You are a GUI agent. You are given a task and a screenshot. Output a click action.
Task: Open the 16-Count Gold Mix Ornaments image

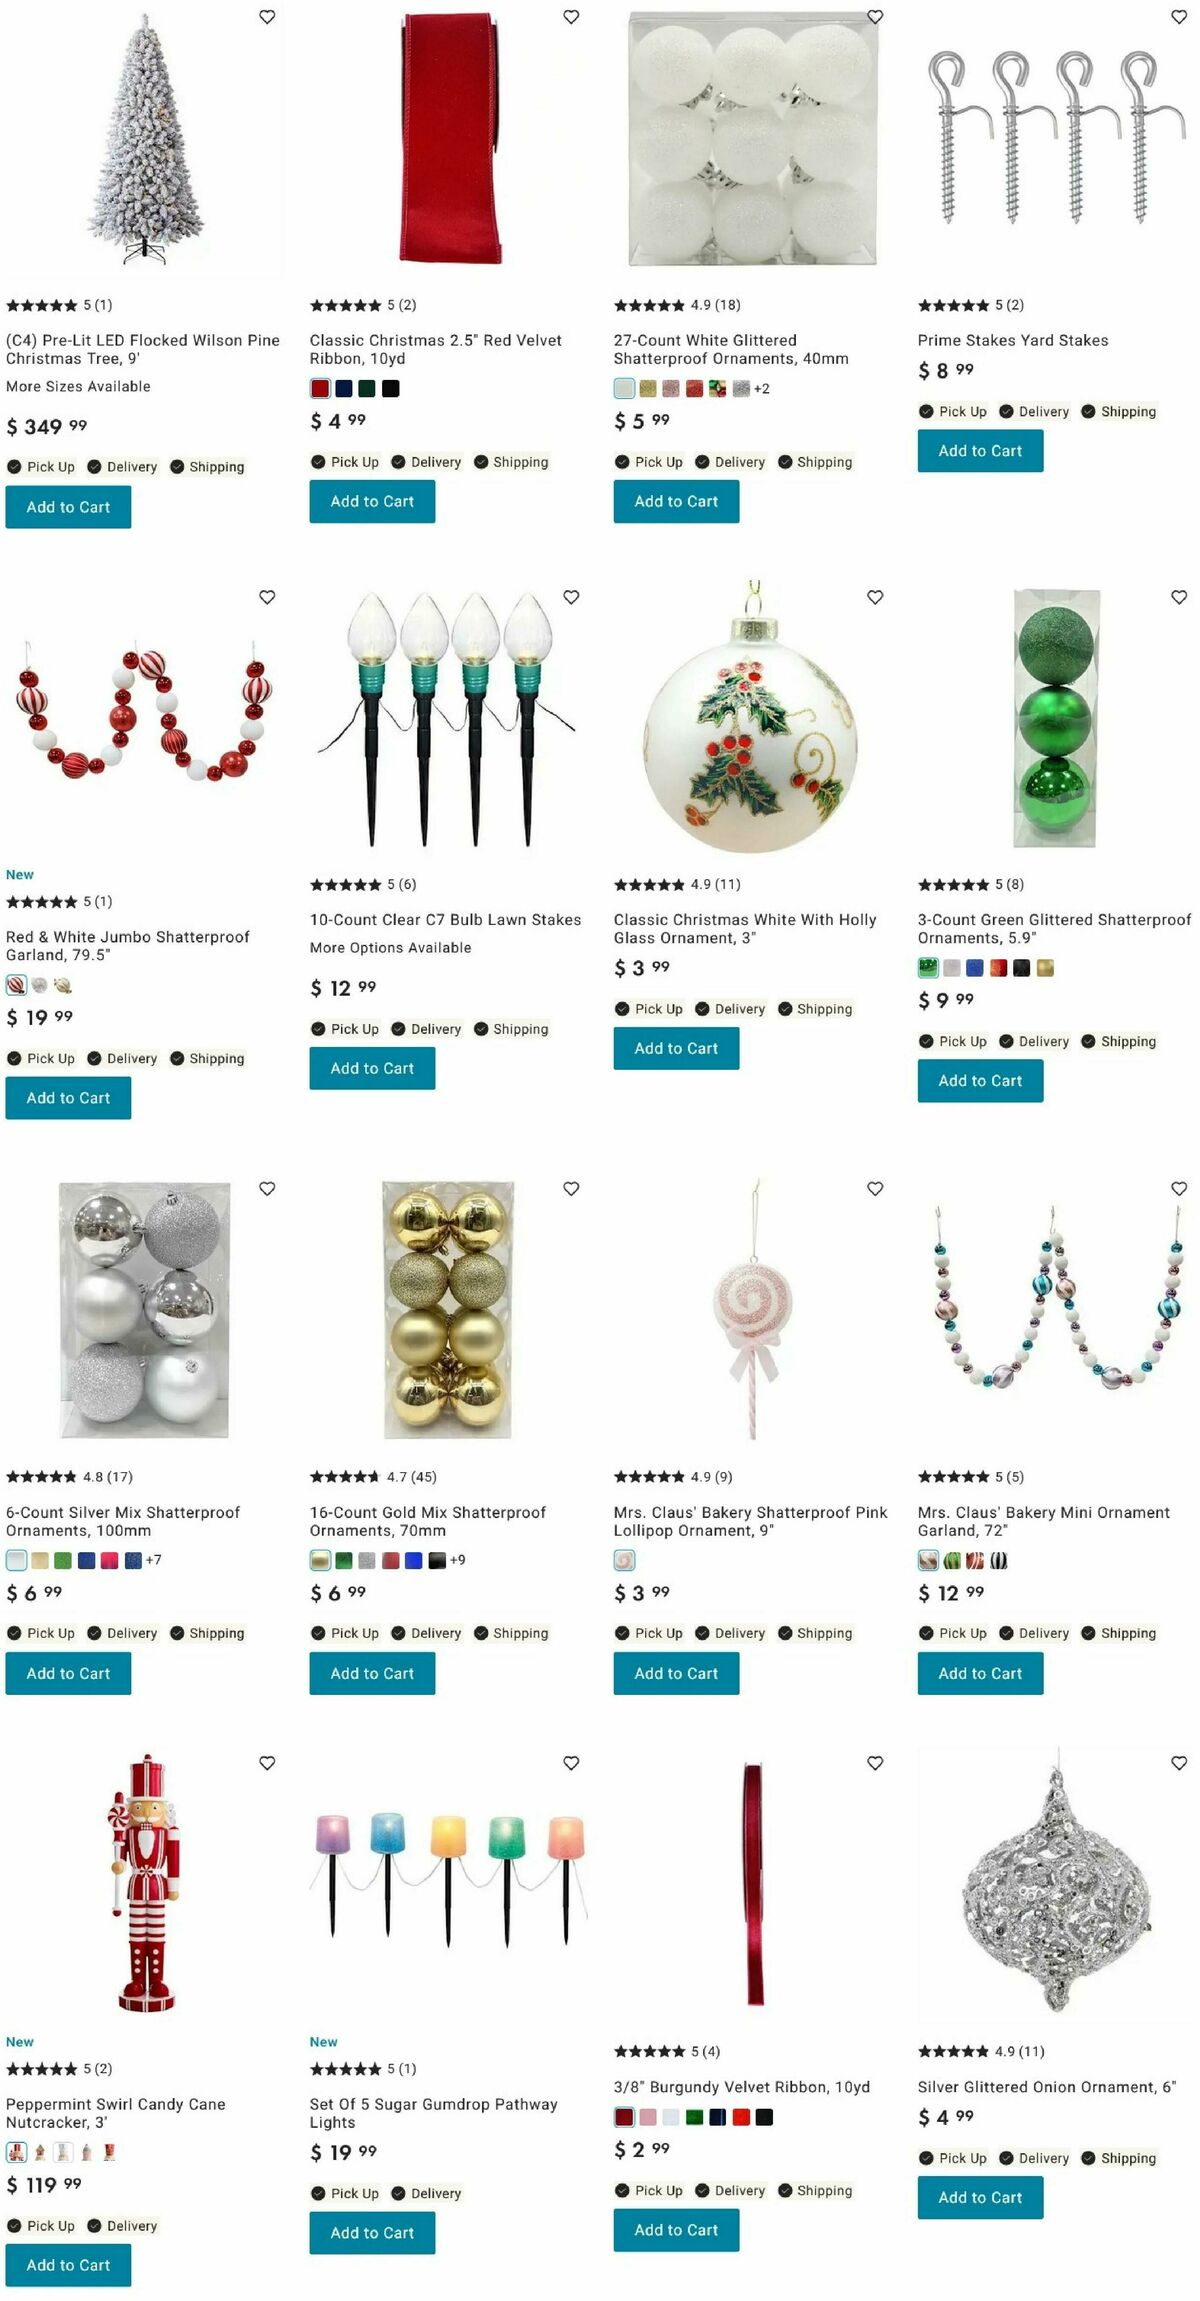(x=448, y=1309)
